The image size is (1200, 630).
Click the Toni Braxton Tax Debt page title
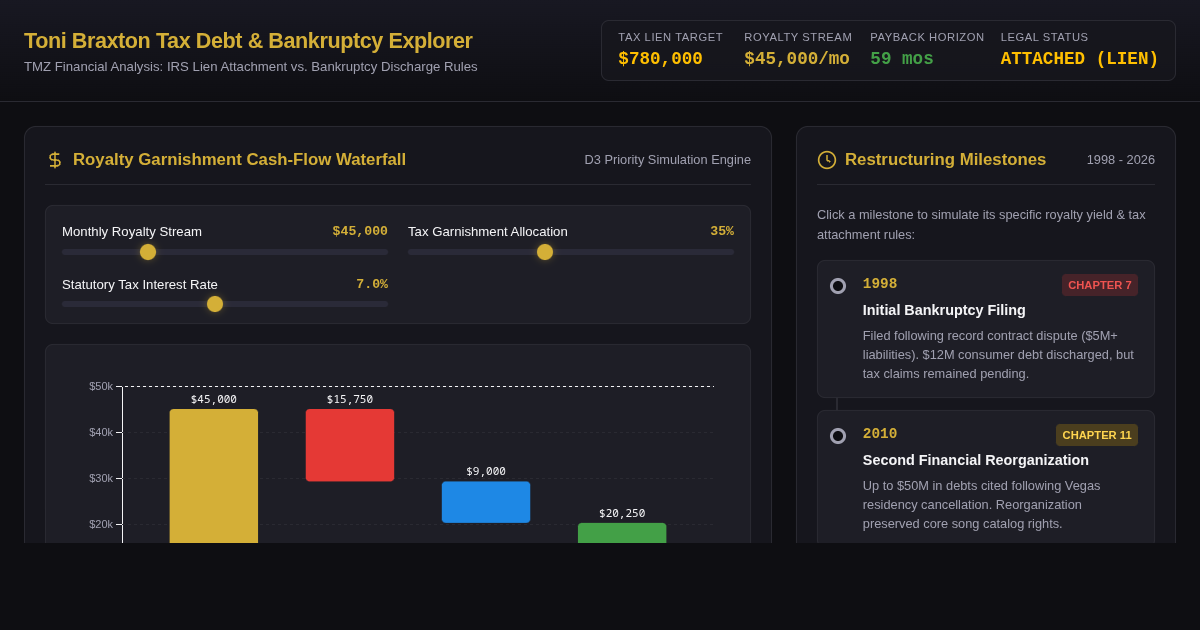click(x=248, y=41)
